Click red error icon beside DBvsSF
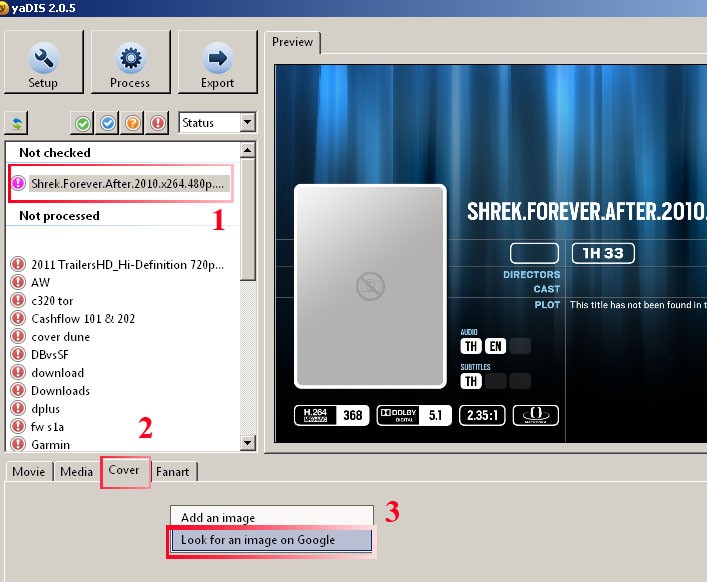Image resolution: width=707 pixels, height=582 pixels. point(18,354)
